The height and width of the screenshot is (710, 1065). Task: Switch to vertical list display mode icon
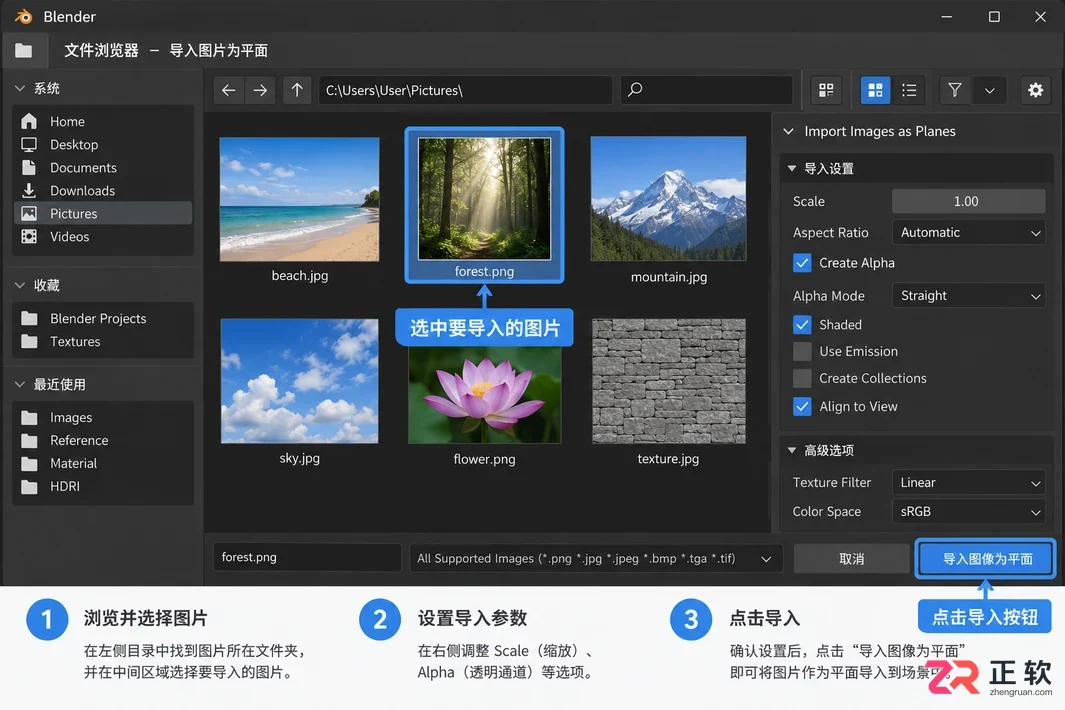coord(826,90)
